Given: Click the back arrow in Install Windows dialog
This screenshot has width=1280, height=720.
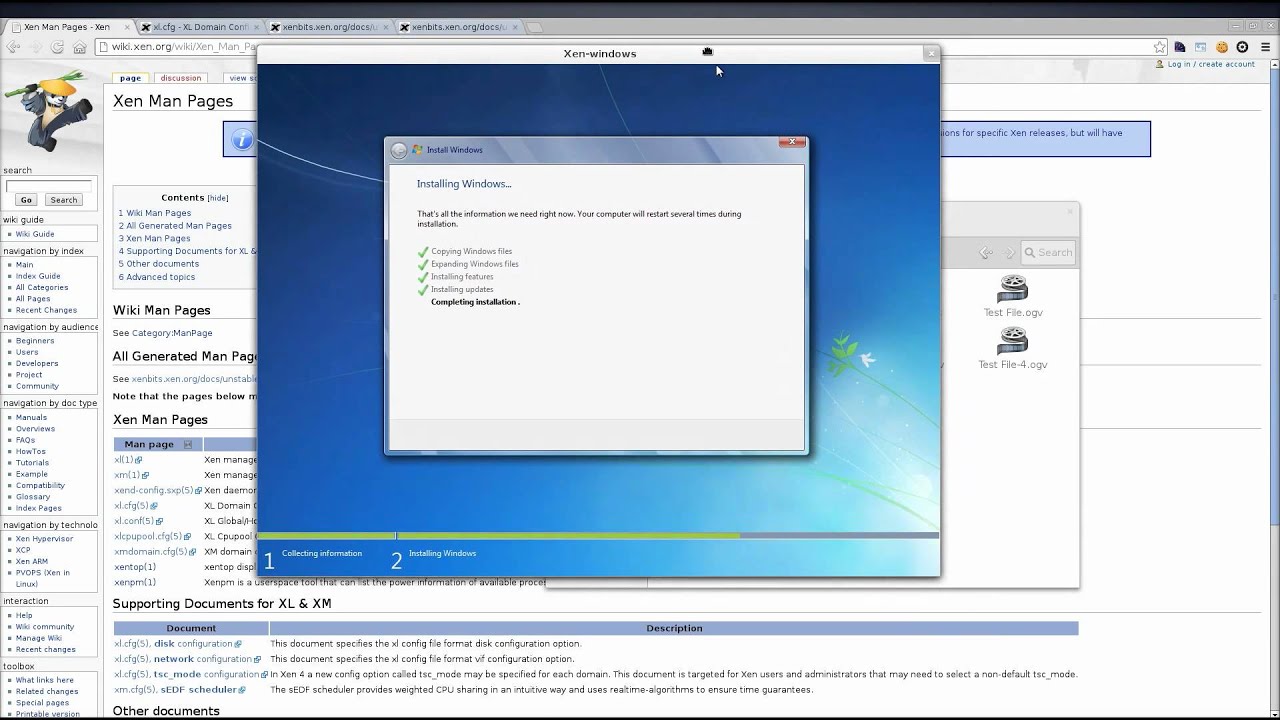Looking at the screenshot, I should click(399, 150).
